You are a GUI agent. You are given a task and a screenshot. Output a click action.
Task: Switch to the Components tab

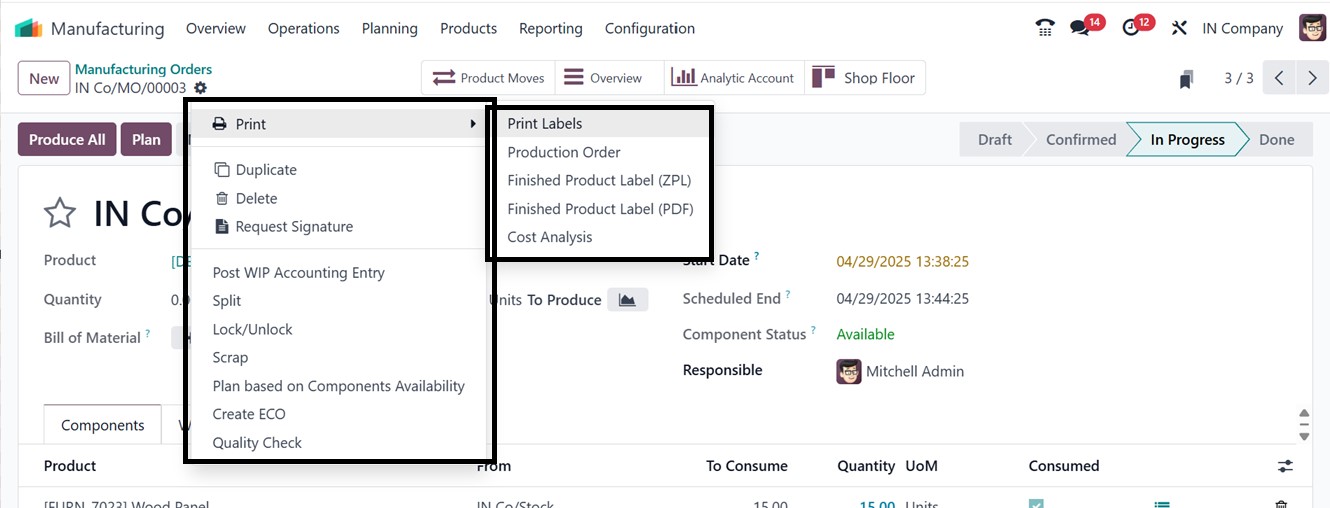[x=102, y=425]
